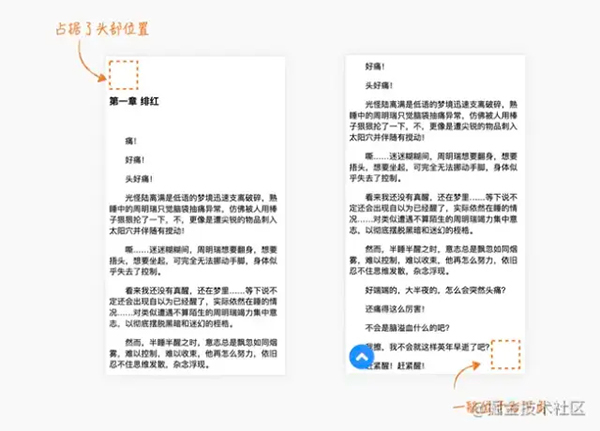Screen dimensions: 600x431
Task: Click the right page line 不会是脑溢血什么的吧?
Action: pyautogui.click(x=407, y=328)
